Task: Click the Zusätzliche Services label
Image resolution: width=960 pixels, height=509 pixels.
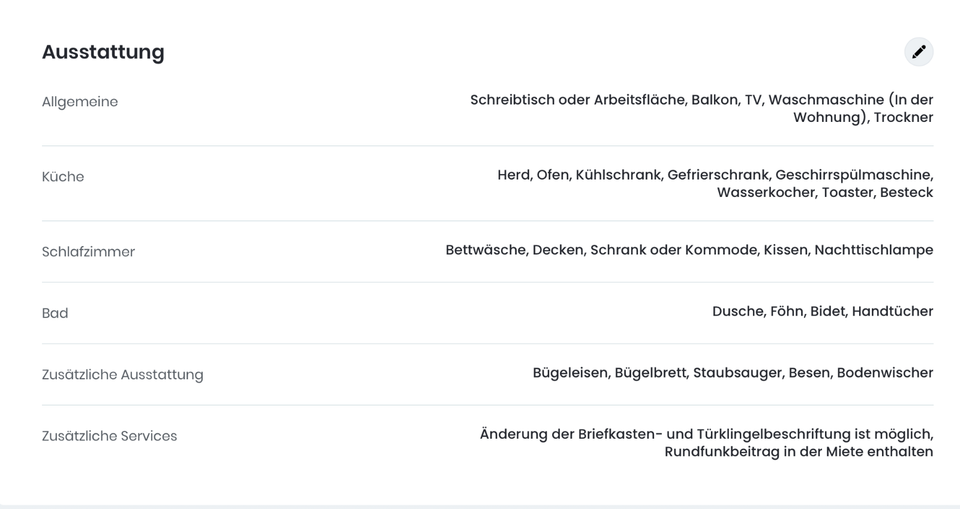Action: (x=110, y=436)
